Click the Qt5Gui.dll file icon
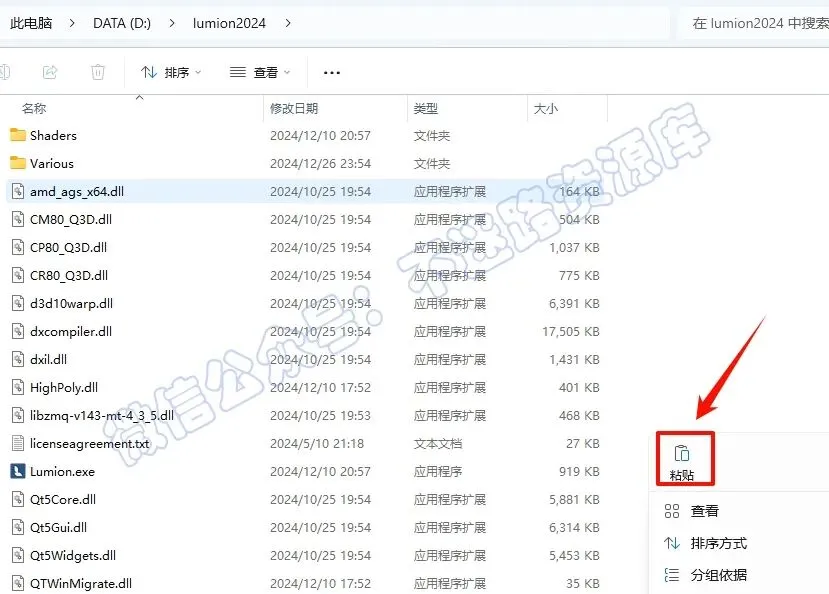This screenshot has width=829, height=594. pos(18,527)
